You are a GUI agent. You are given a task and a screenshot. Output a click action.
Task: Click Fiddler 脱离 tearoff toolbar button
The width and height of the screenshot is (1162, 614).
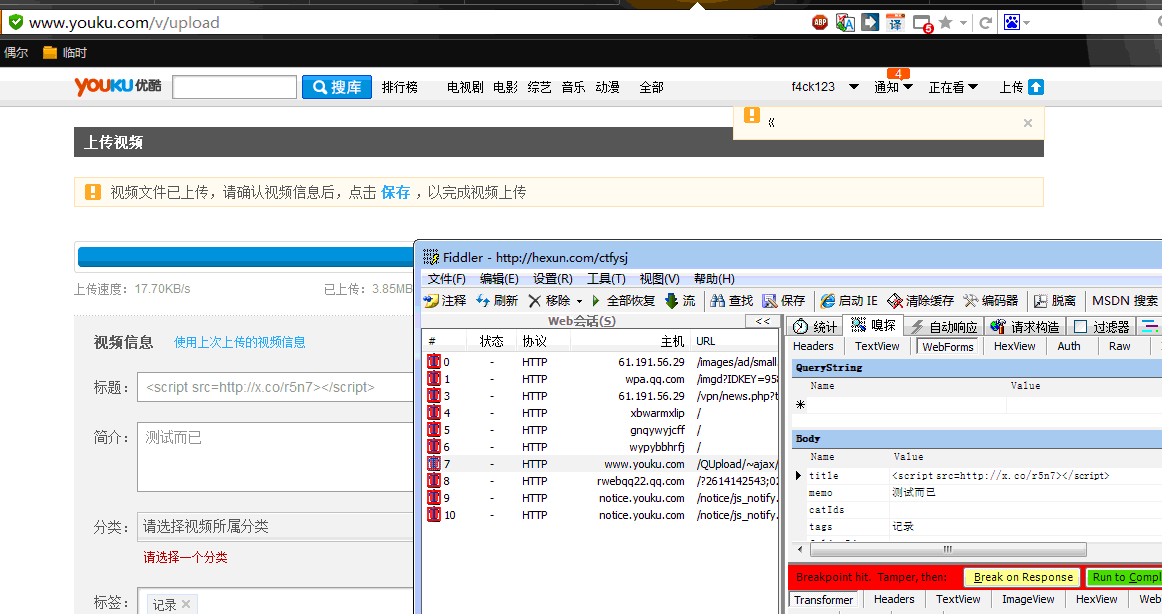(1055, 301)
